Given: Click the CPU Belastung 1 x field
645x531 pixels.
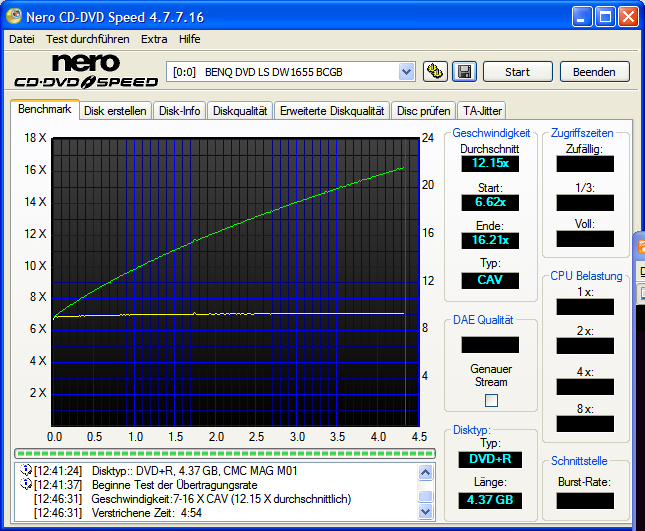Looking at the screenshot, I should (585, 307).
